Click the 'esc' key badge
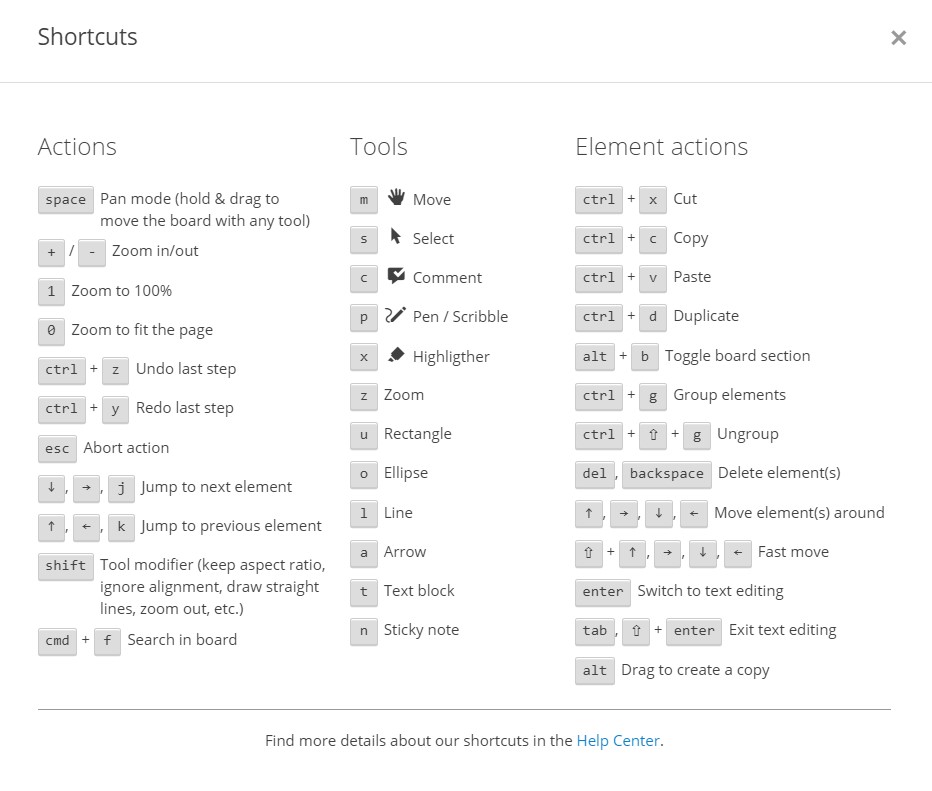The width and height of the screenshot is (932, 791). (x=57, y=448)
